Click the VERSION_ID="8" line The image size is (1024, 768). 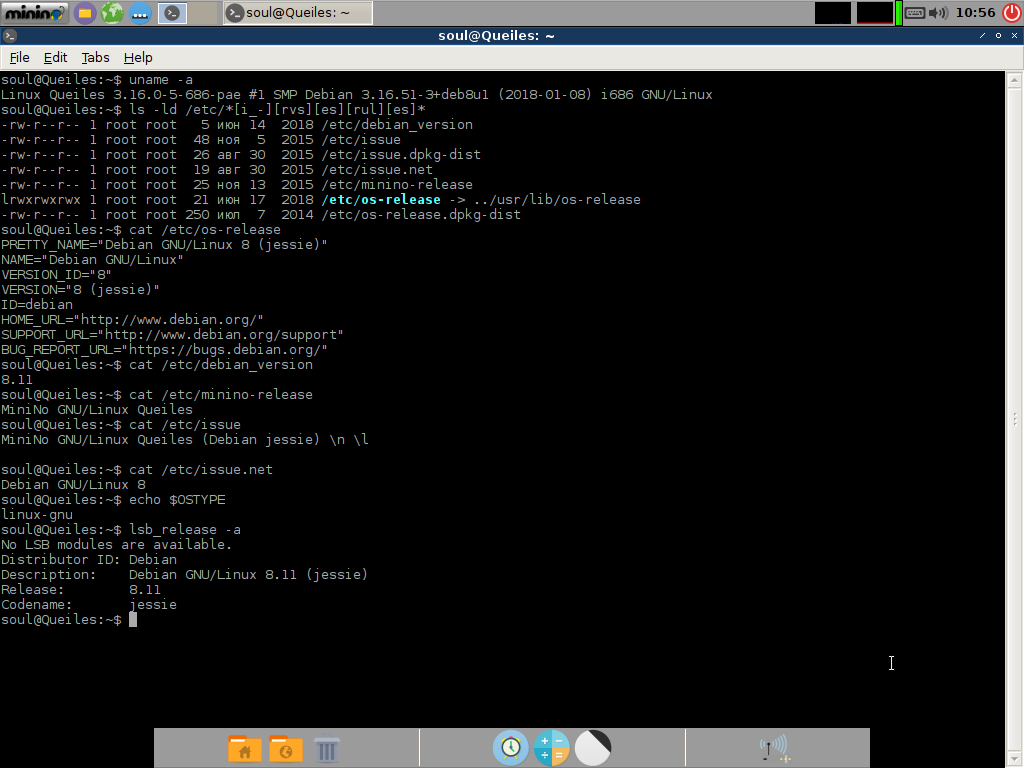[56, 275]
